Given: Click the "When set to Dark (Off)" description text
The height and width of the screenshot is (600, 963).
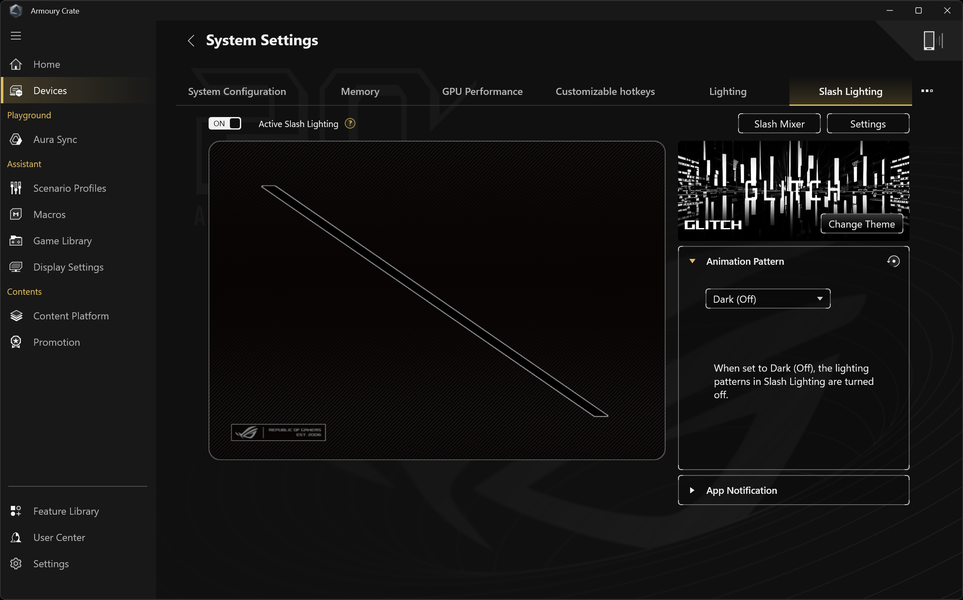Looking at the screenshot, I should pyautogui.click(x=793, y=381).
